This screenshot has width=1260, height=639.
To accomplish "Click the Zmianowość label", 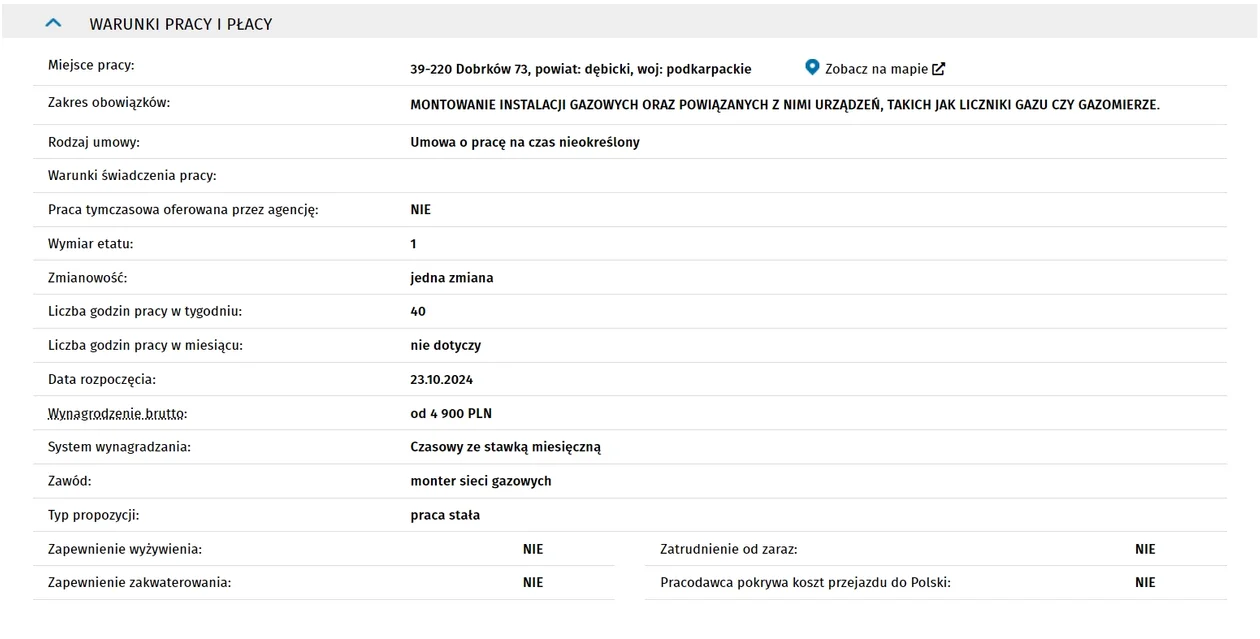I will [88, 278].
